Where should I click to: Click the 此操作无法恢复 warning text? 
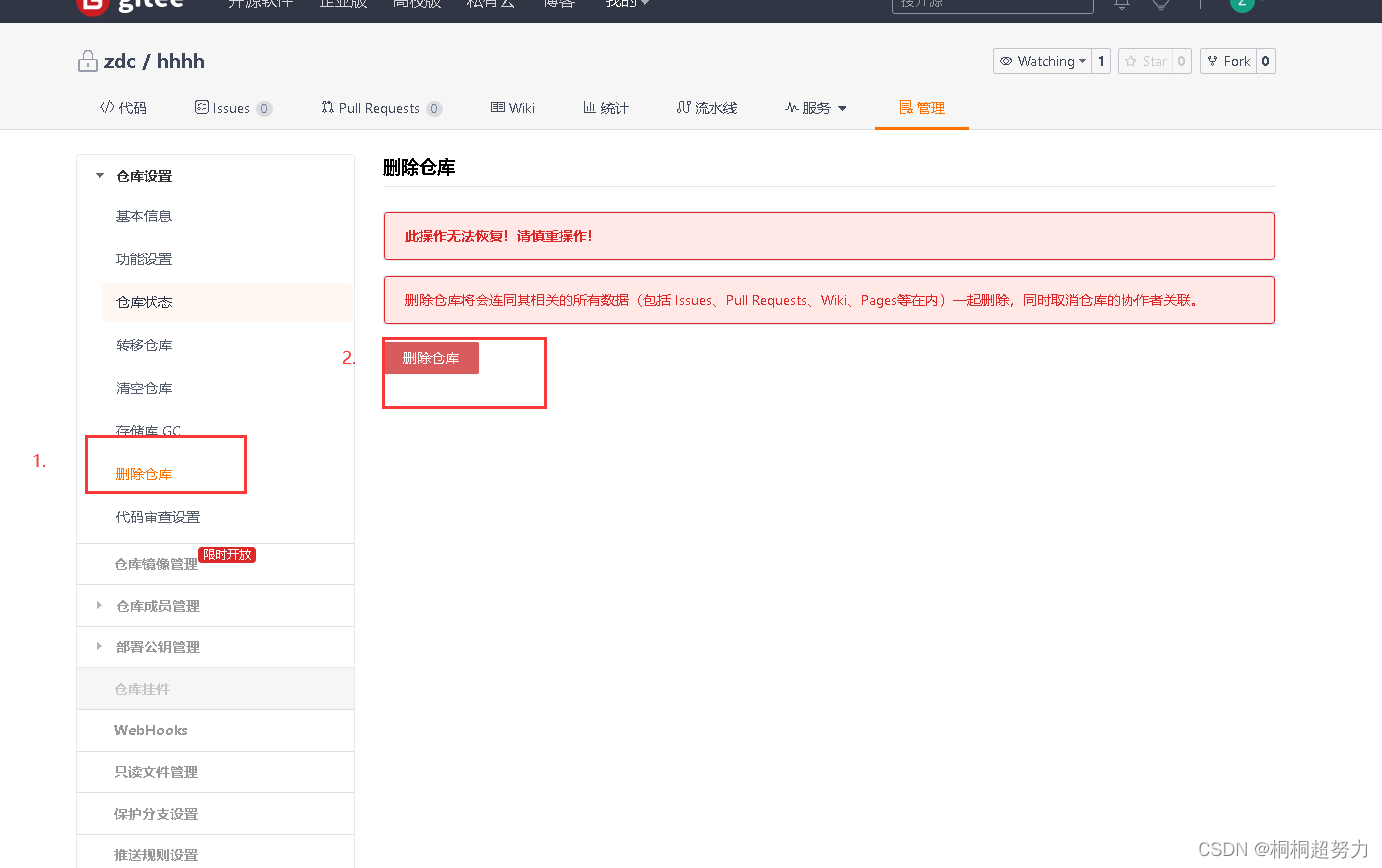(x=498, y=236)
